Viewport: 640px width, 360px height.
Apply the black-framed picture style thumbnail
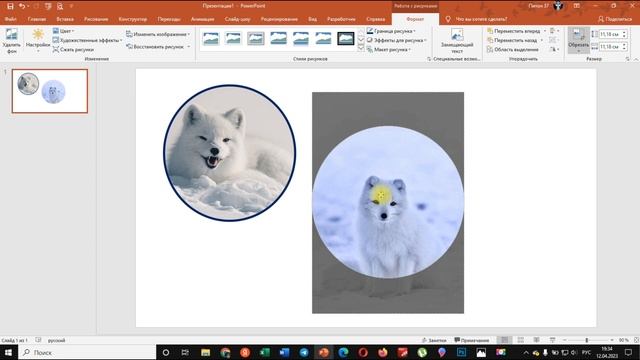click(346, 38)
